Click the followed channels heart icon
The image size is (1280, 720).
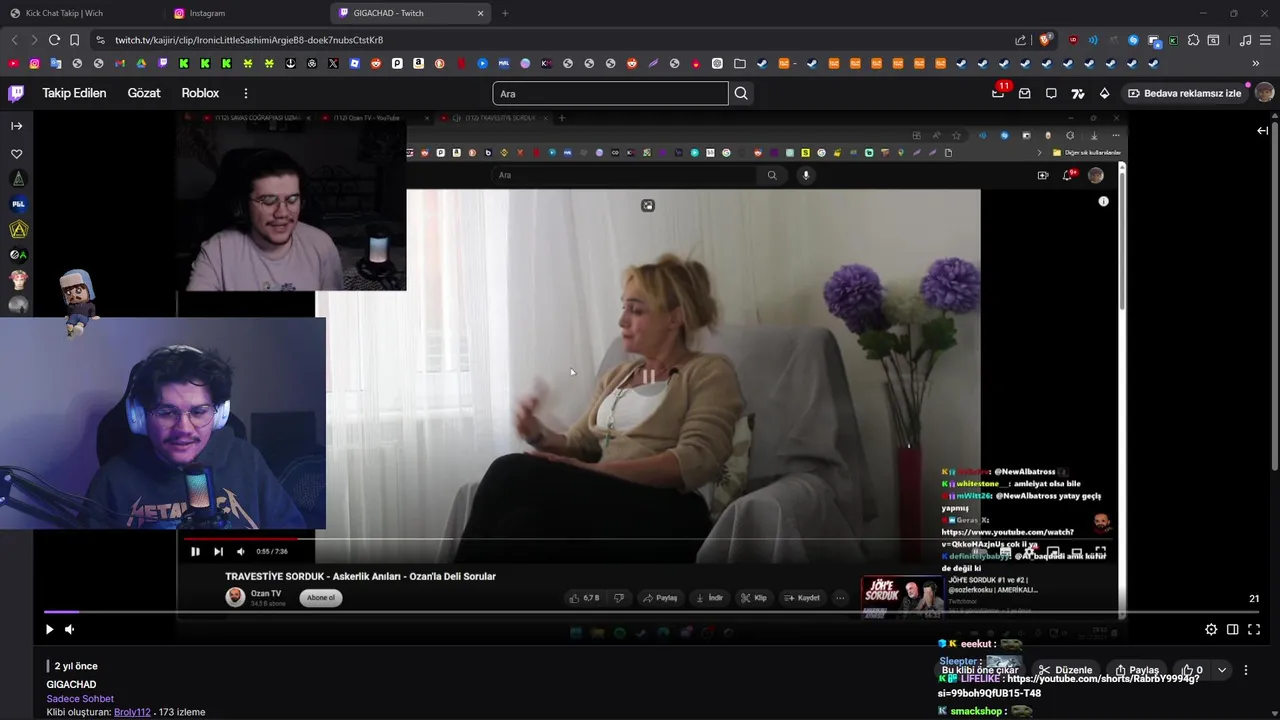pos(17,154)
